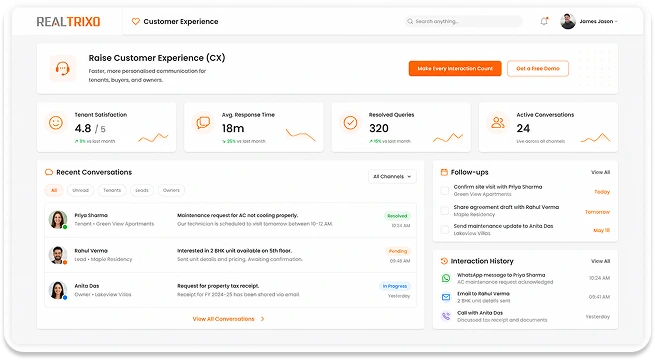Click the search magnifier icon

(x=410, y=21)
